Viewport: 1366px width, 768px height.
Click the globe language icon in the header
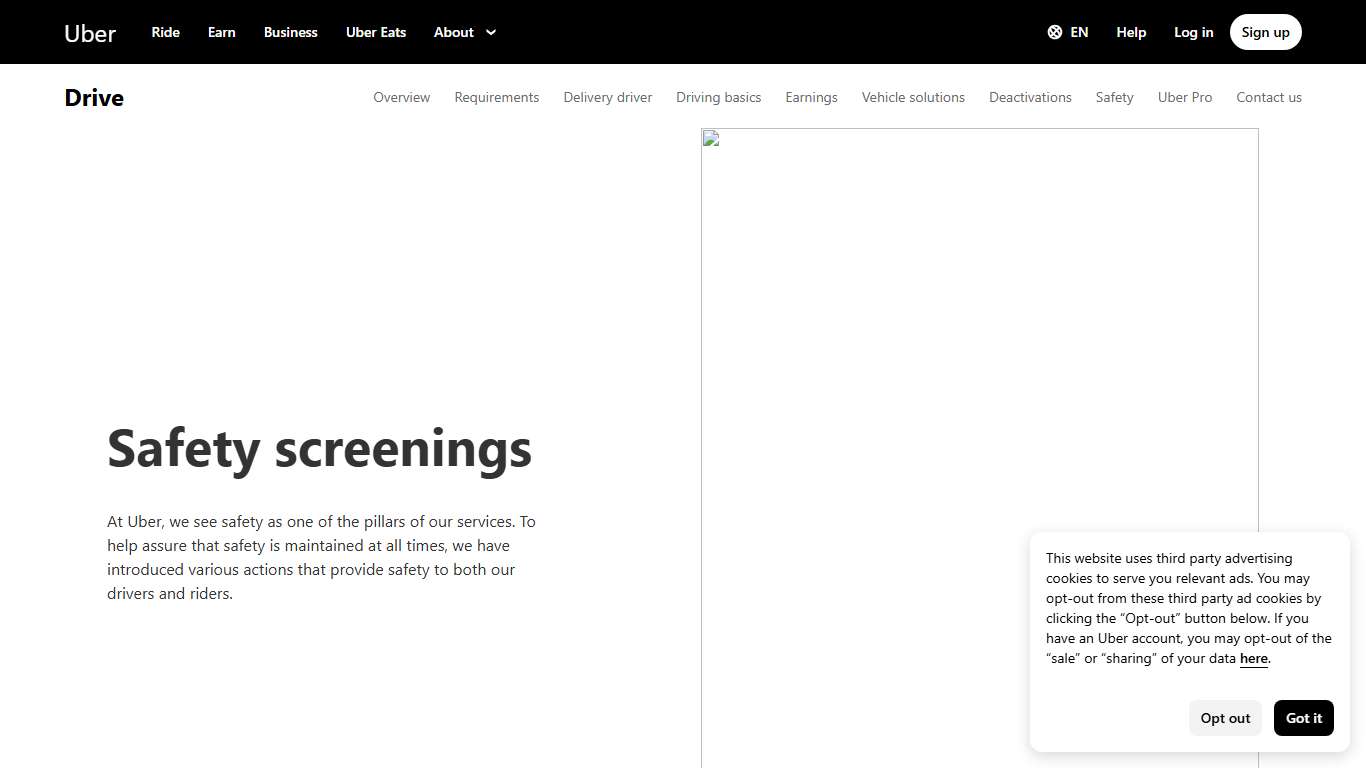click(x=1055, y=32)
